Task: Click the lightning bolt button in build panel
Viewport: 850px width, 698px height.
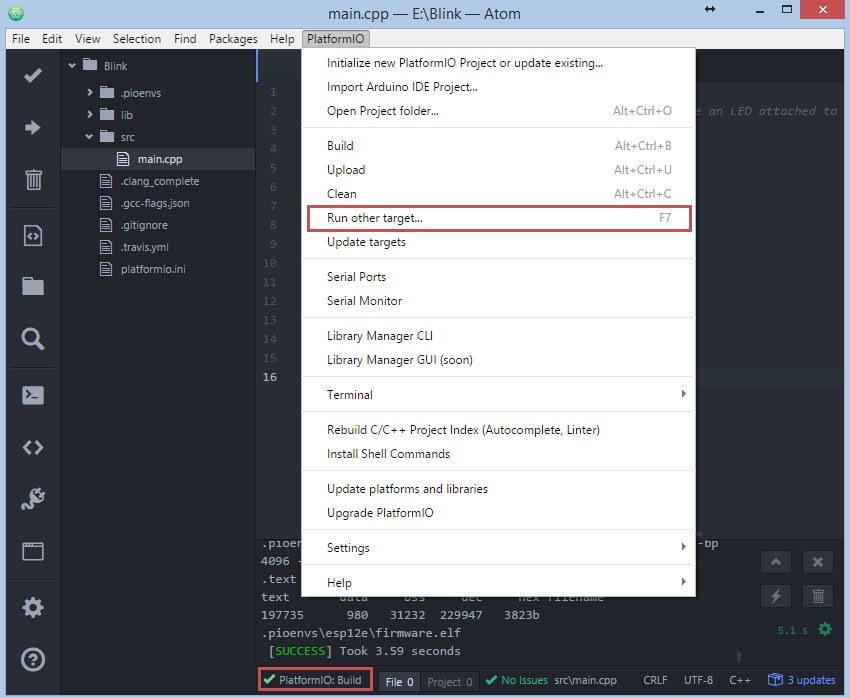Action: pyautogui.click(x=776, y=596)
